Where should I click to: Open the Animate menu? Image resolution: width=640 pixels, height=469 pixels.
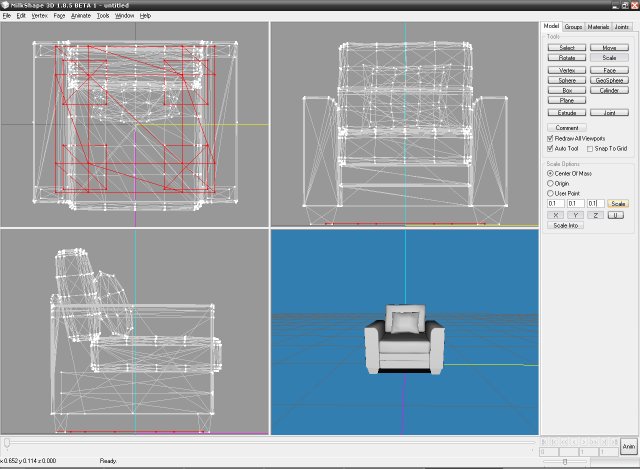80,16
